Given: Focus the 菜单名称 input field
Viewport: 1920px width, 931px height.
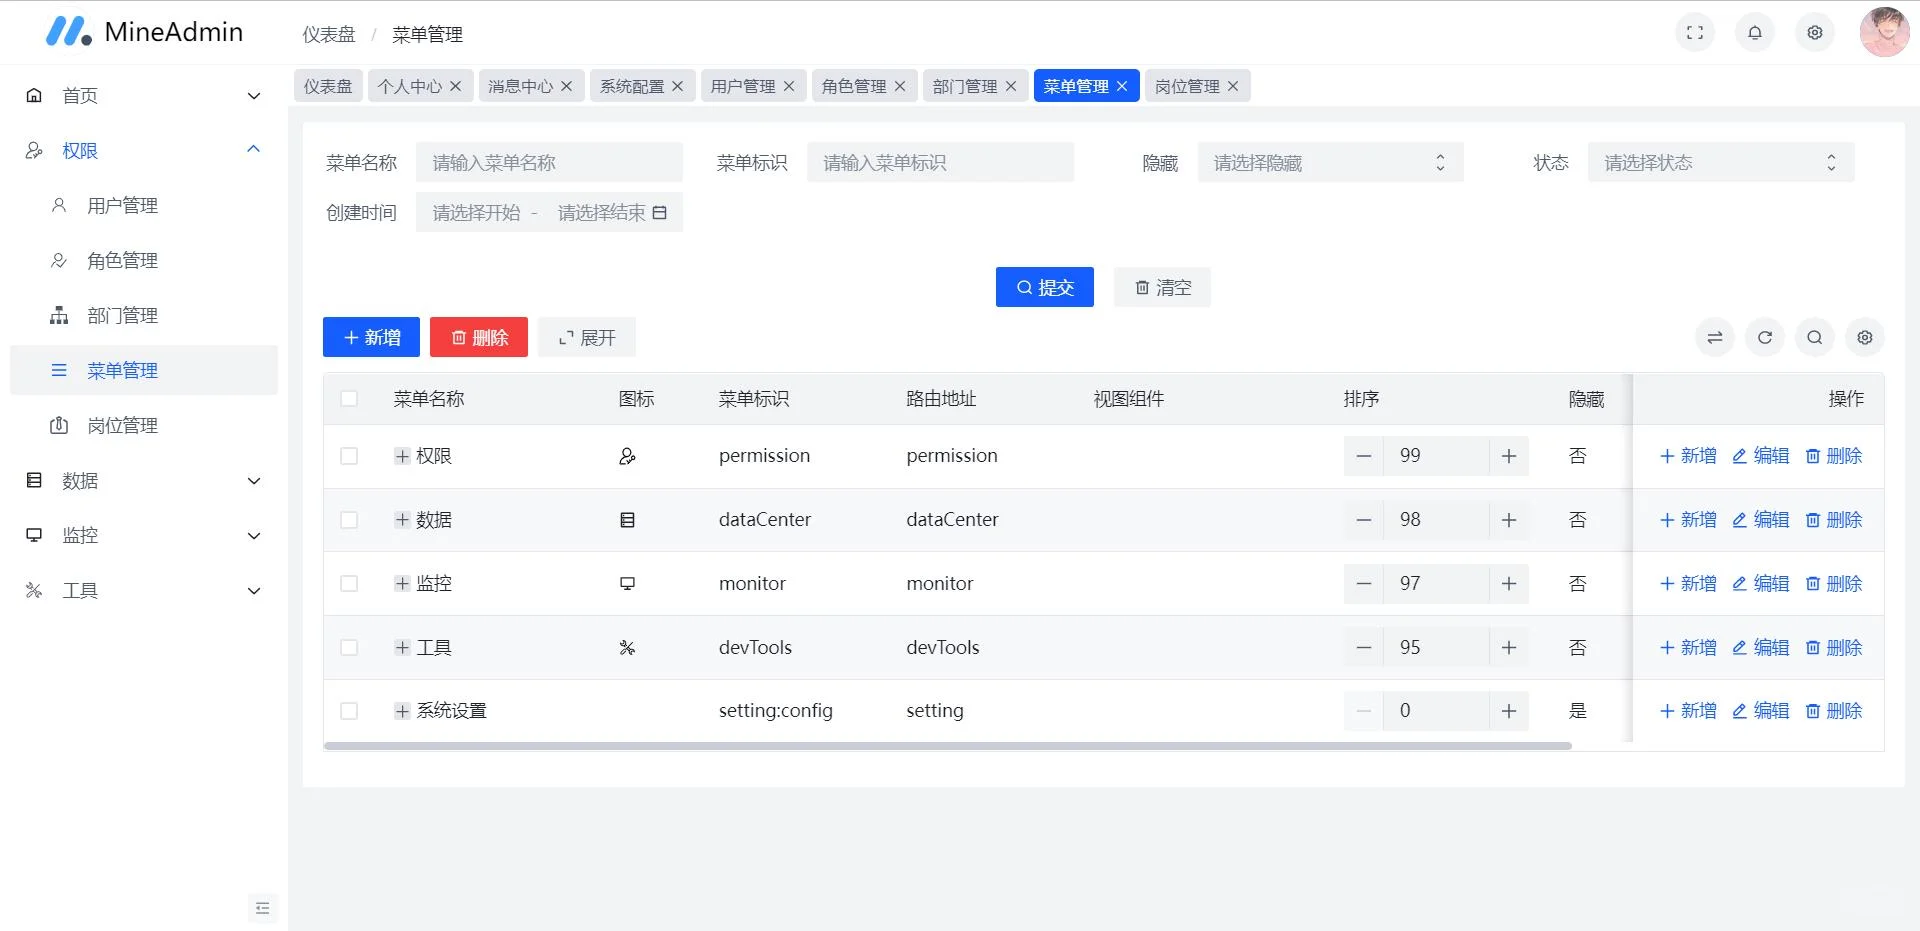Looking at the screenshot, I should click(x=549, y=163).
